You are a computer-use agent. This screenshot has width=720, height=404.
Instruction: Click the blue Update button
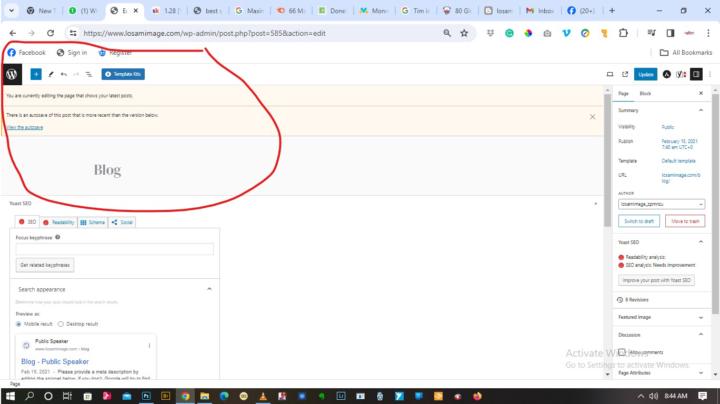[x=646, y=74]
